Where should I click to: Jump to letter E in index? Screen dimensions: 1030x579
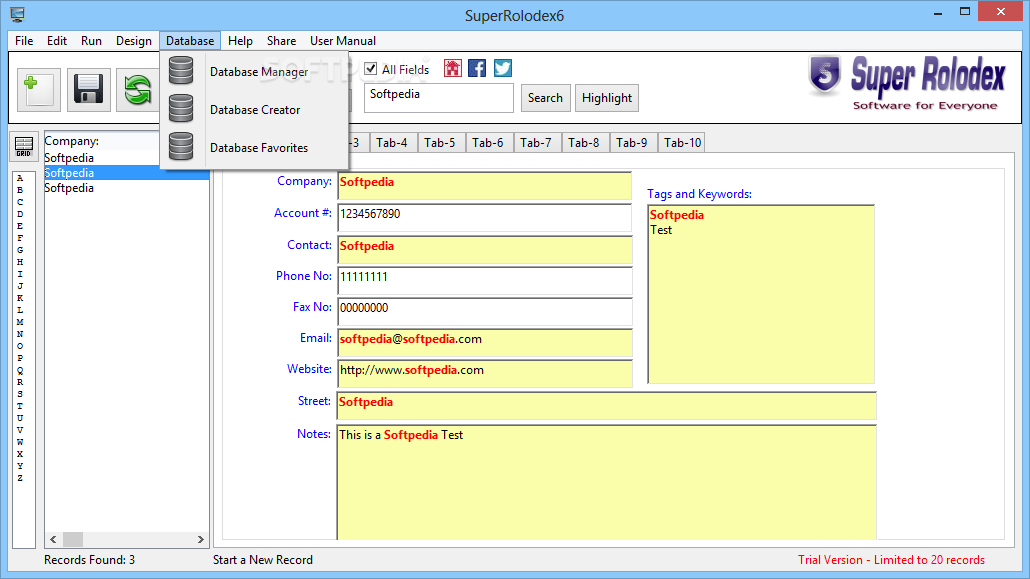tap(20, 226)
